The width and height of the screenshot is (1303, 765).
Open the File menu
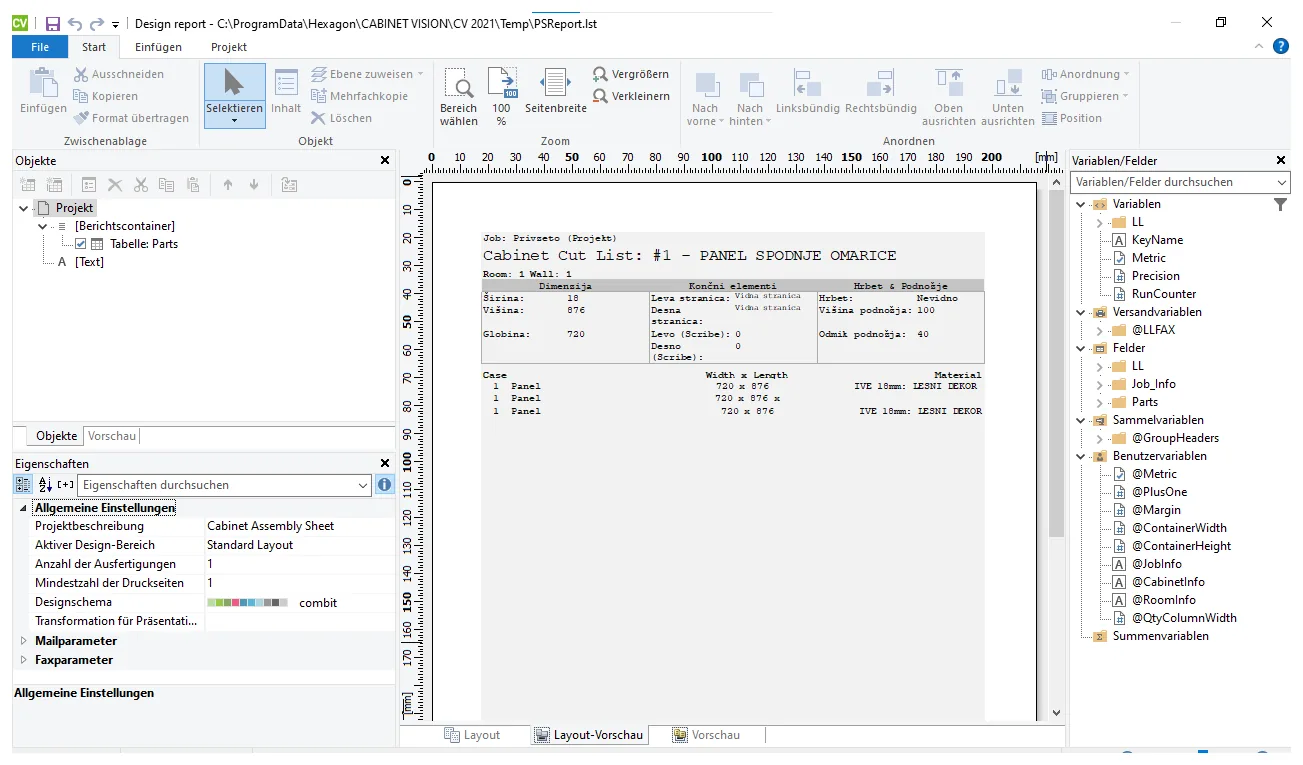[40, 47]
